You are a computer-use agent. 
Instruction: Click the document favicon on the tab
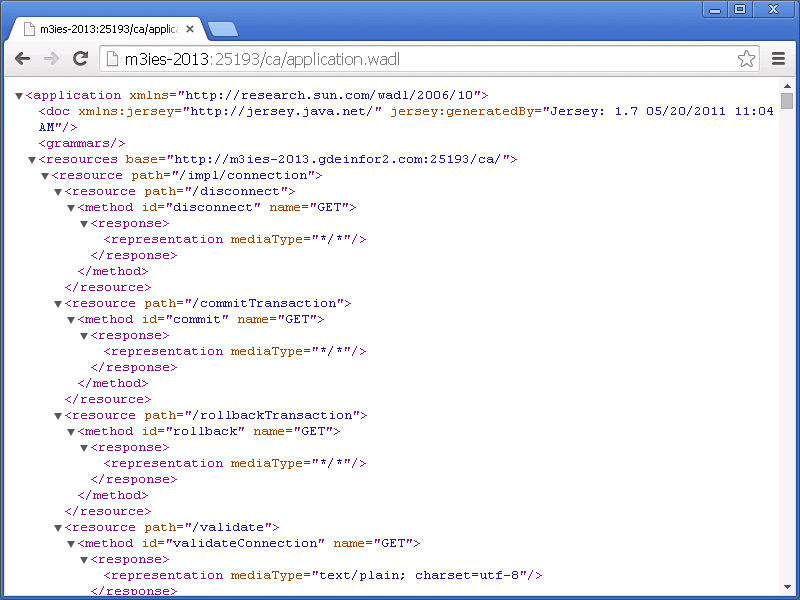tap(27, 29)
